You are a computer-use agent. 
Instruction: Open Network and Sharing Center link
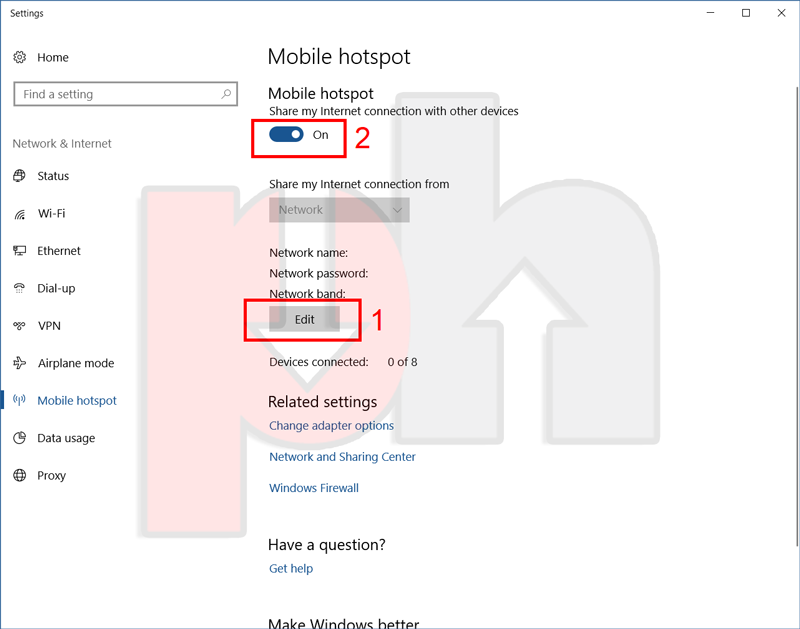(342, 457)
